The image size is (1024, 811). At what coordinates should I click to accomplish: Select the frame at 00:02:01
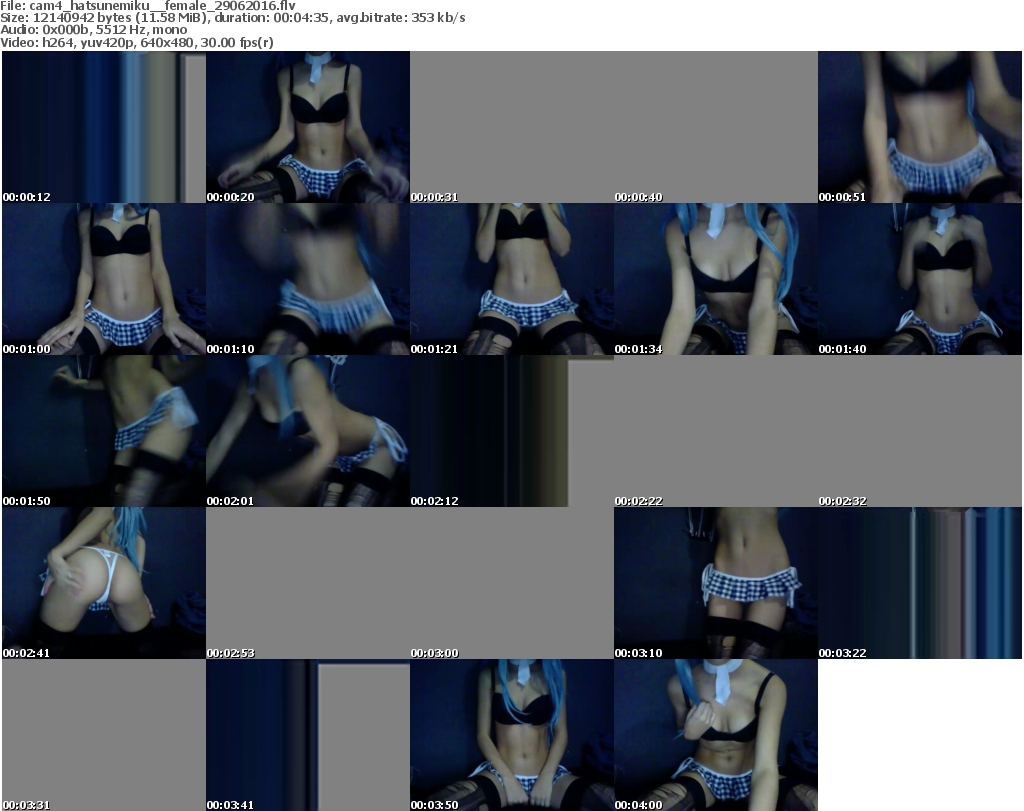tap(308, 431)
